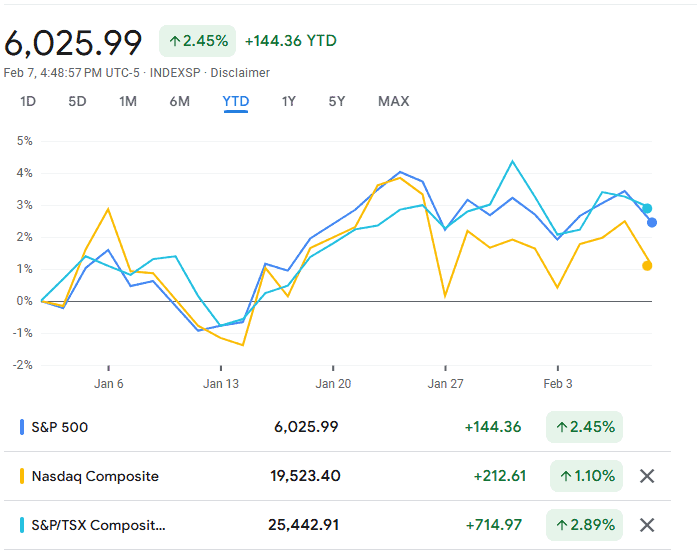
Task: Open the S&P/TSX Composite row
Action: (337, 525)
